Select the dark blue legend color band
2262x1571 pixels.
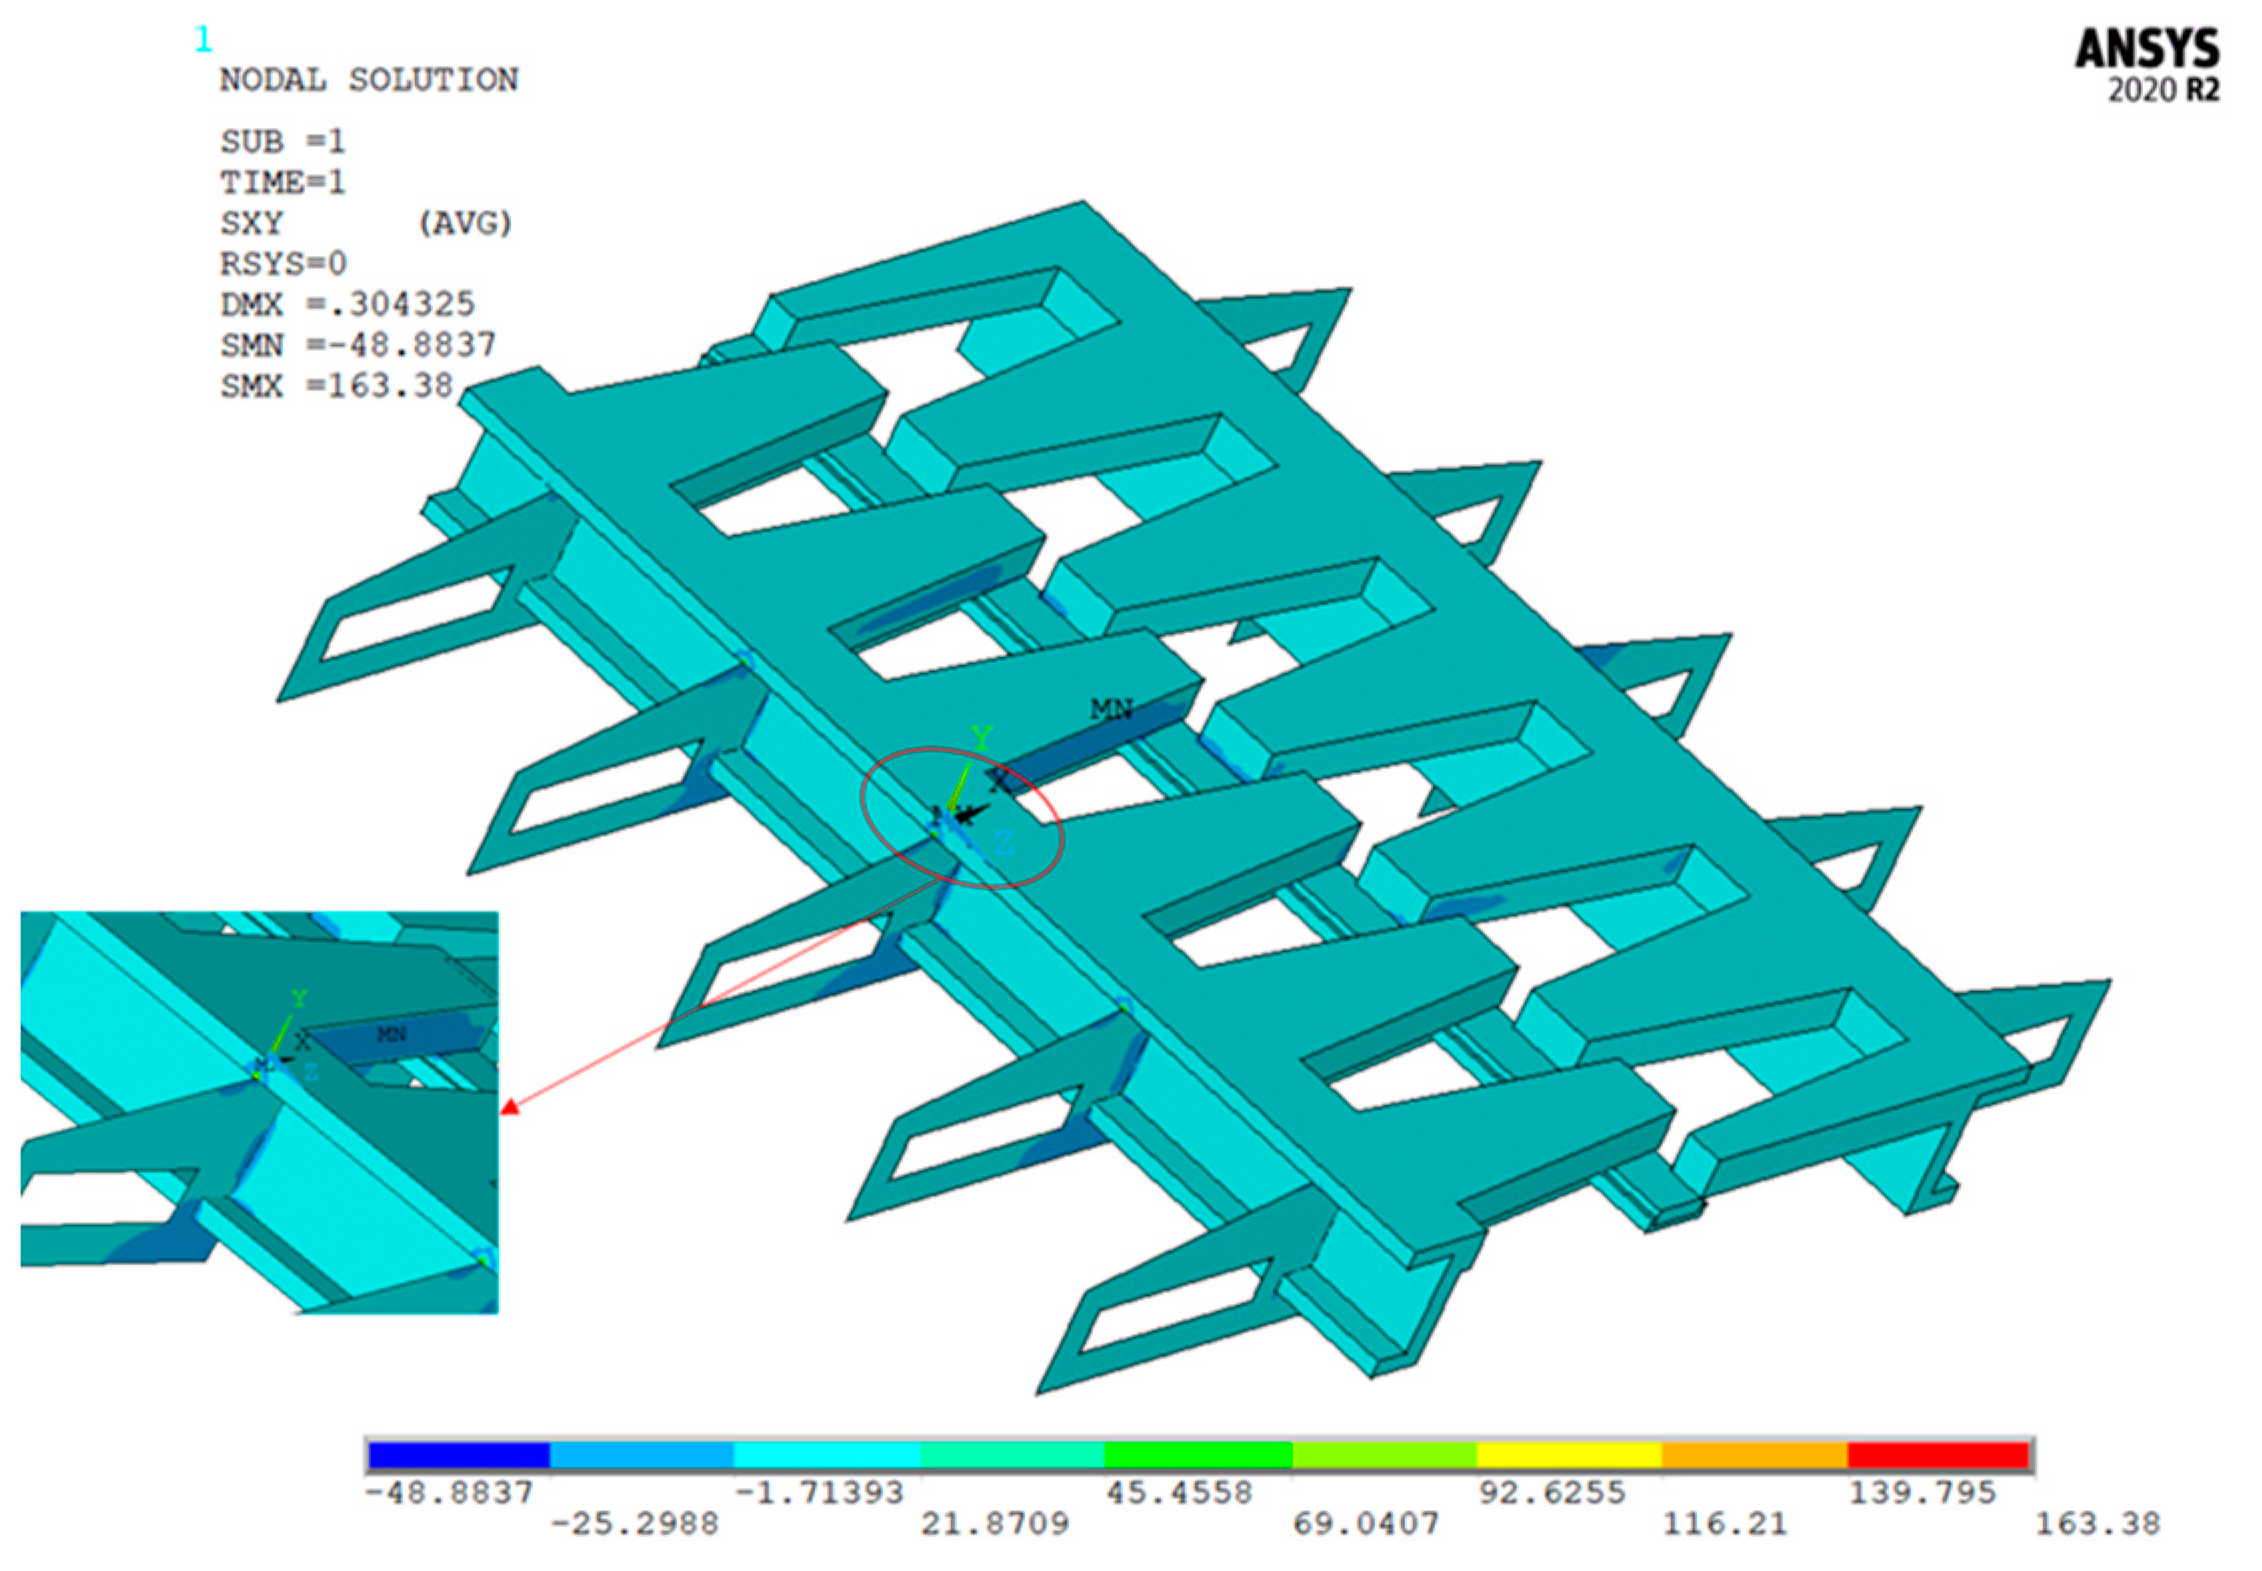(459, 1455)
